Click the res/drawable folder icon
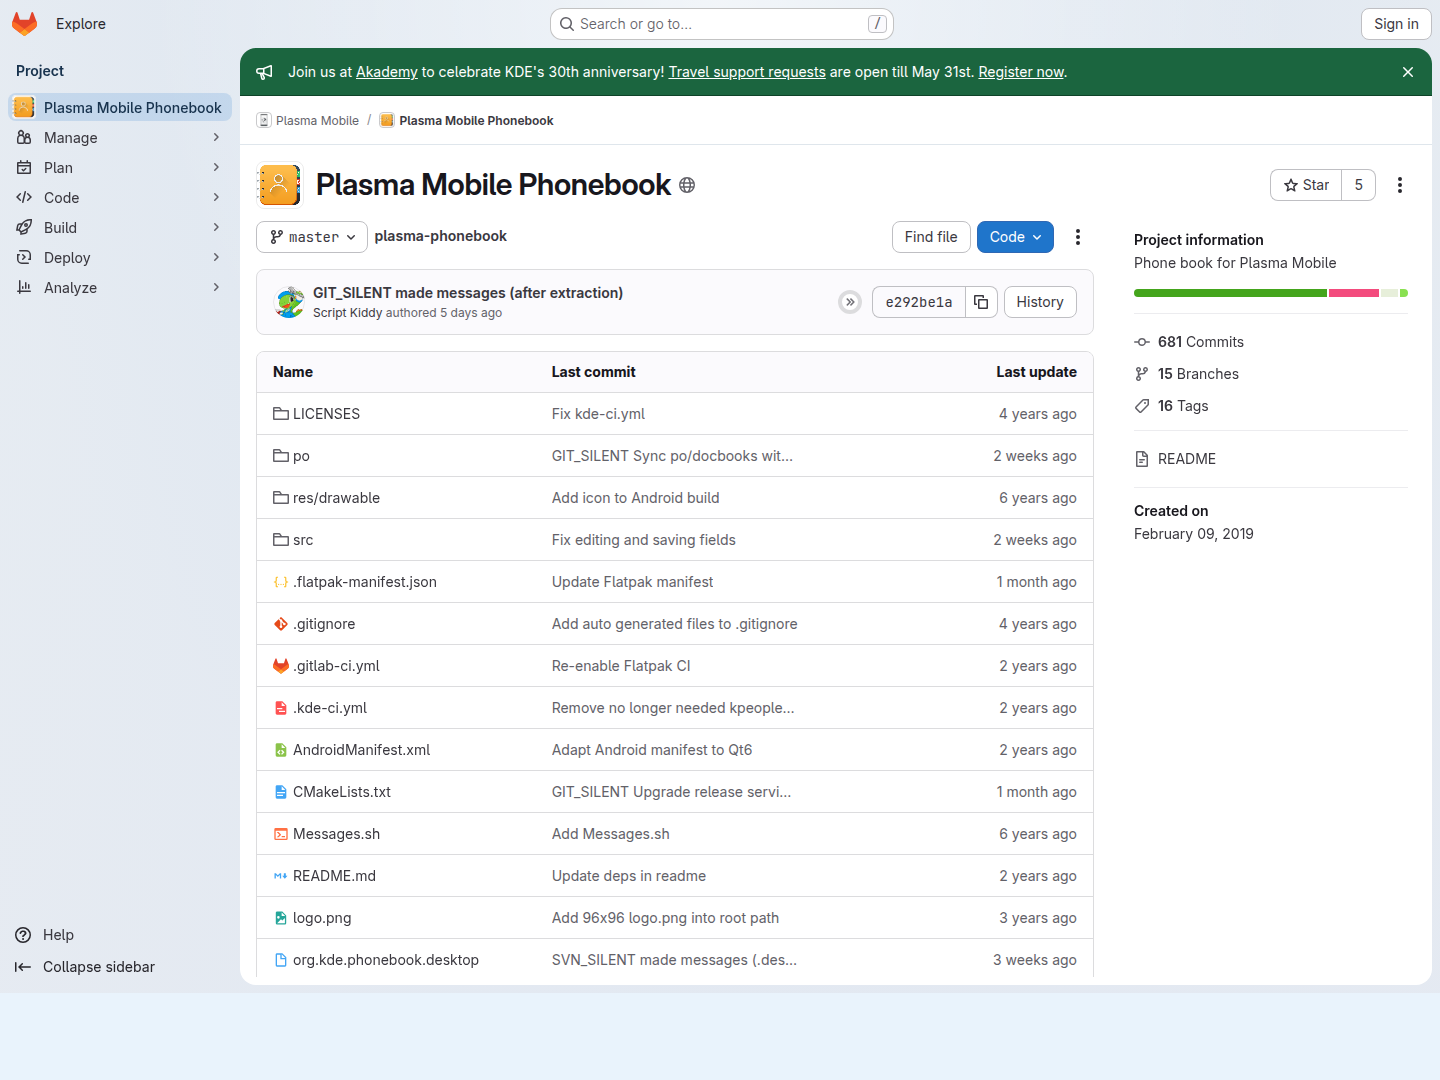The height and width of the screenshot is (1080, 1440). coord(281,498)
